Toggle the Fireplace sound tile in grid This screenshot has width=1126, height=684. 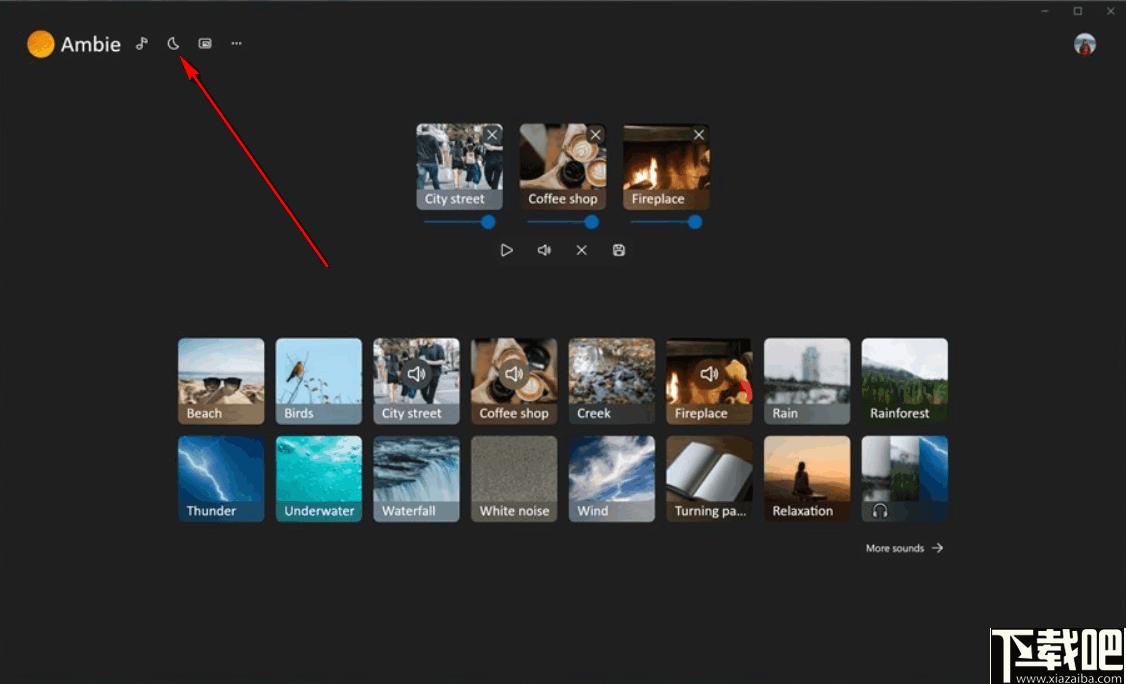[x=709, y=381]
